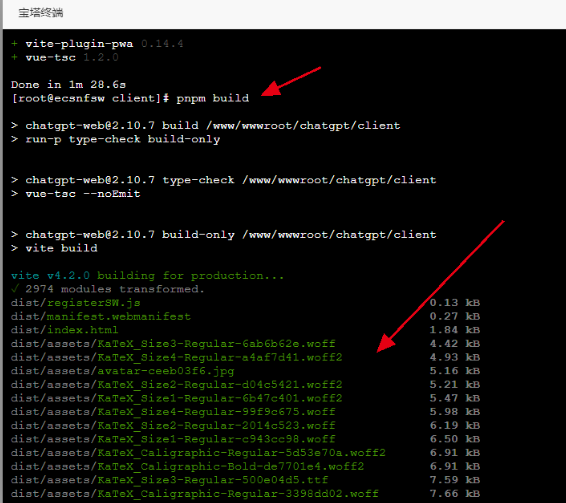Select the 'vue-tsc 1.2.0' line
The height and width of the screenshot is (503, 566).
point(65,57)
